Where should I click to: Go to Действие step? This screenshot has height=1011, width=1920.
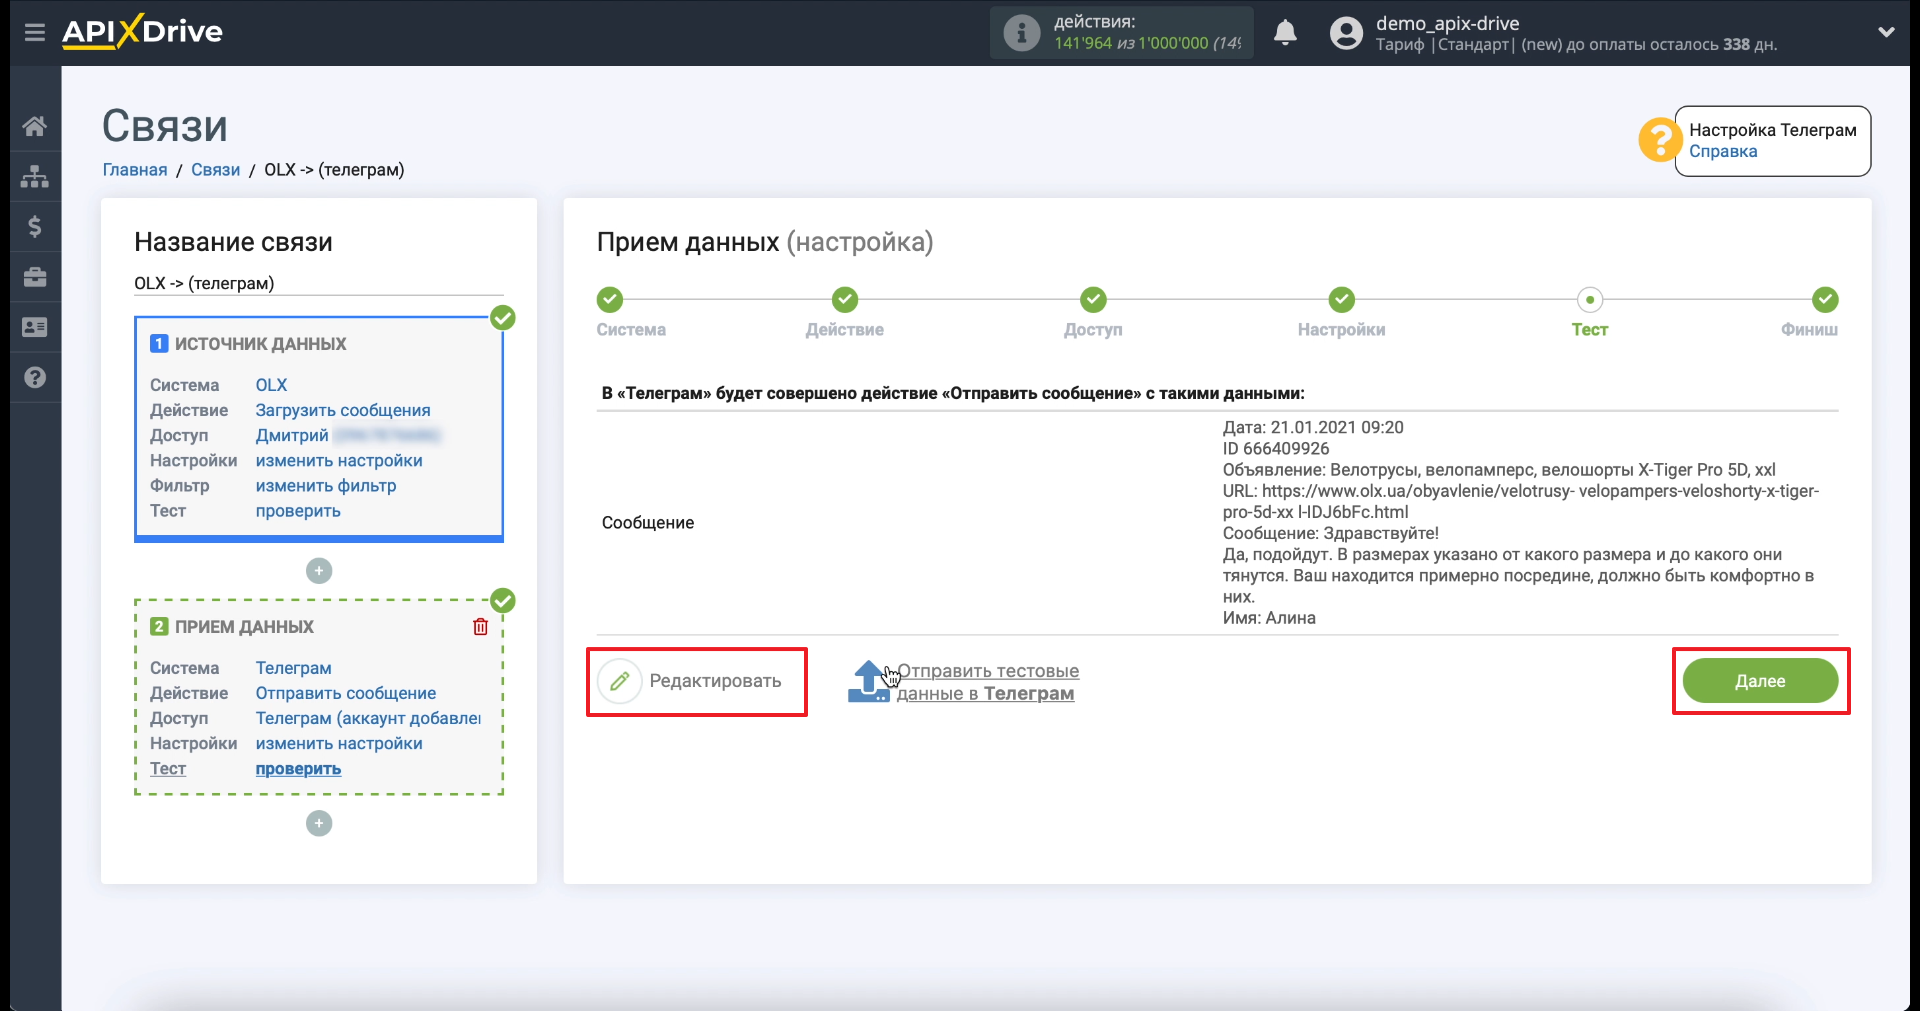tap(845, 300)
